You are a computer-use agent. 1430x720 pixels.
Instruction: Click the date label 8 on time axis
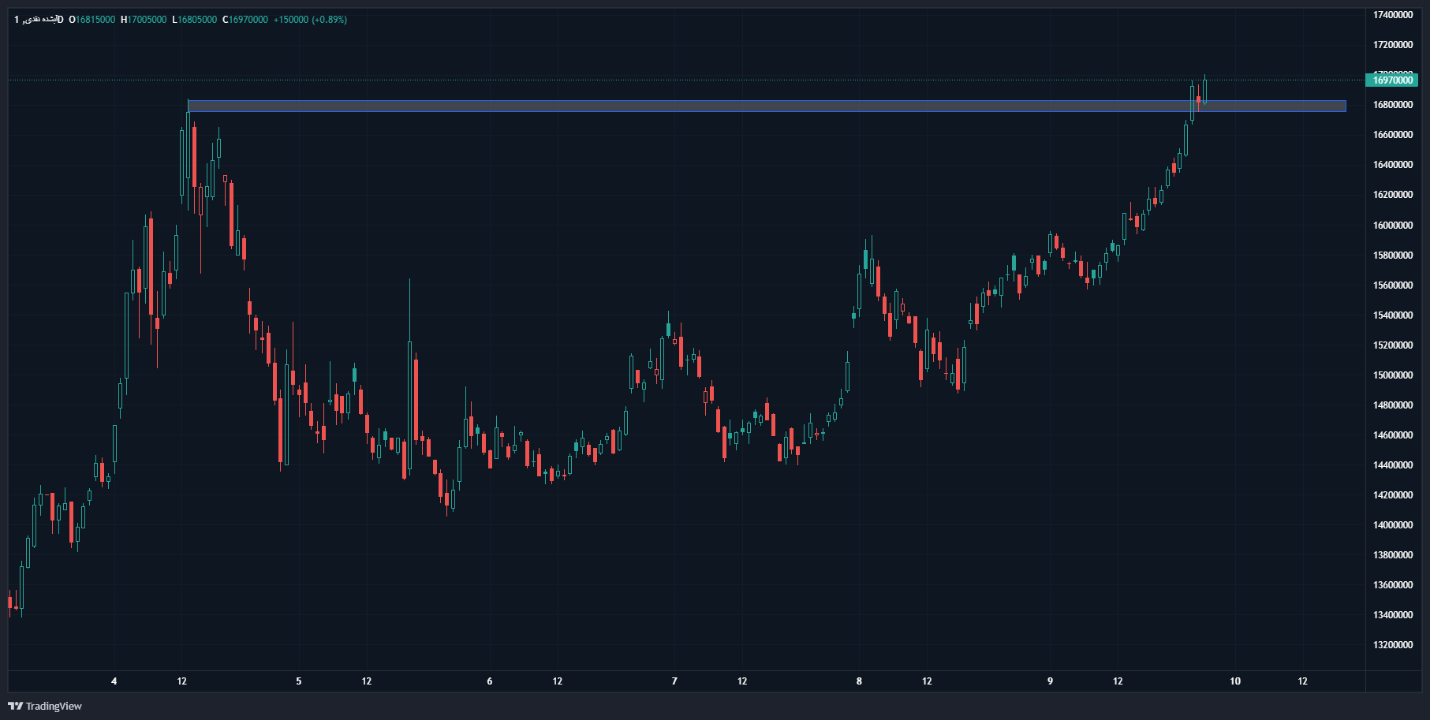[859, 681]
